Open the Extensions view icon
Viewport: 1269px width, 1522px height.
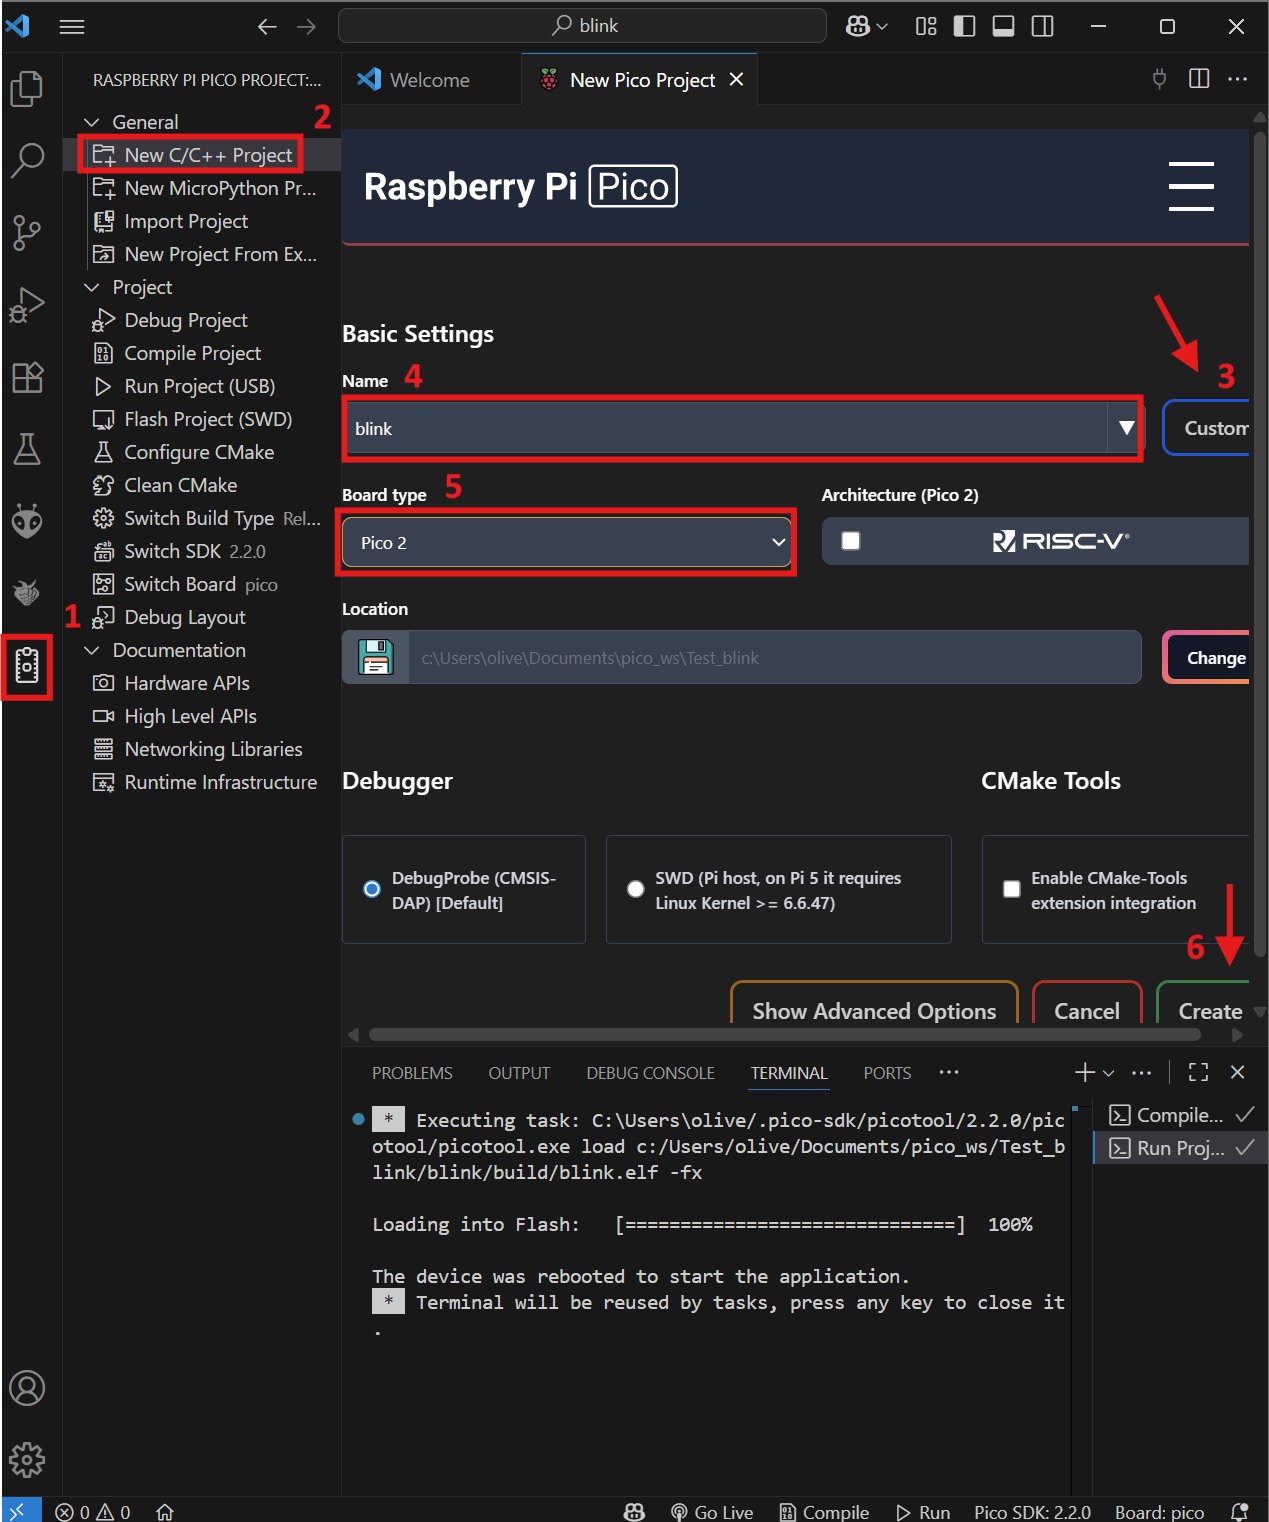click(27, 377)
